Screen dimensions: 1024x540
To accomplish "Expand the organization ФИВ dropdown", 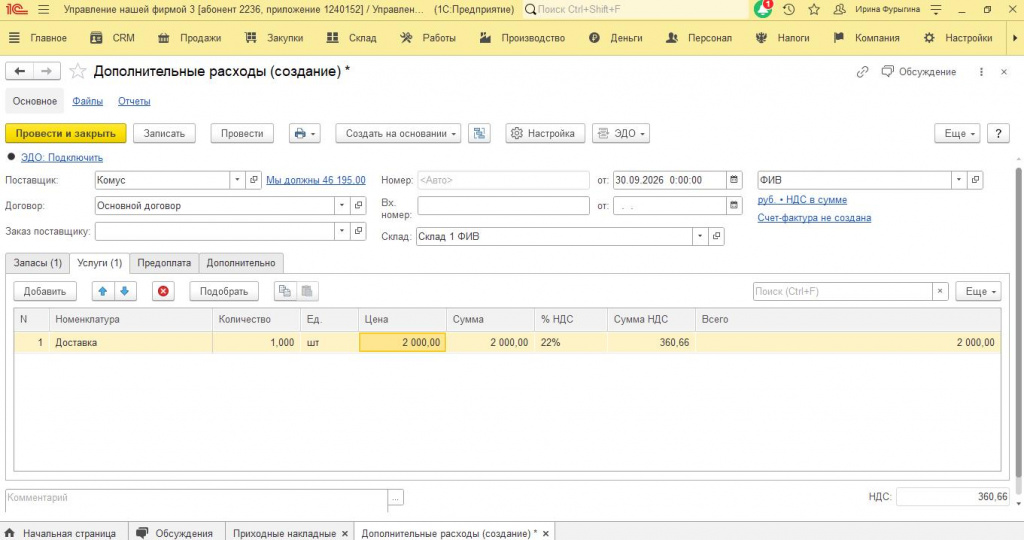I will 959,180.
